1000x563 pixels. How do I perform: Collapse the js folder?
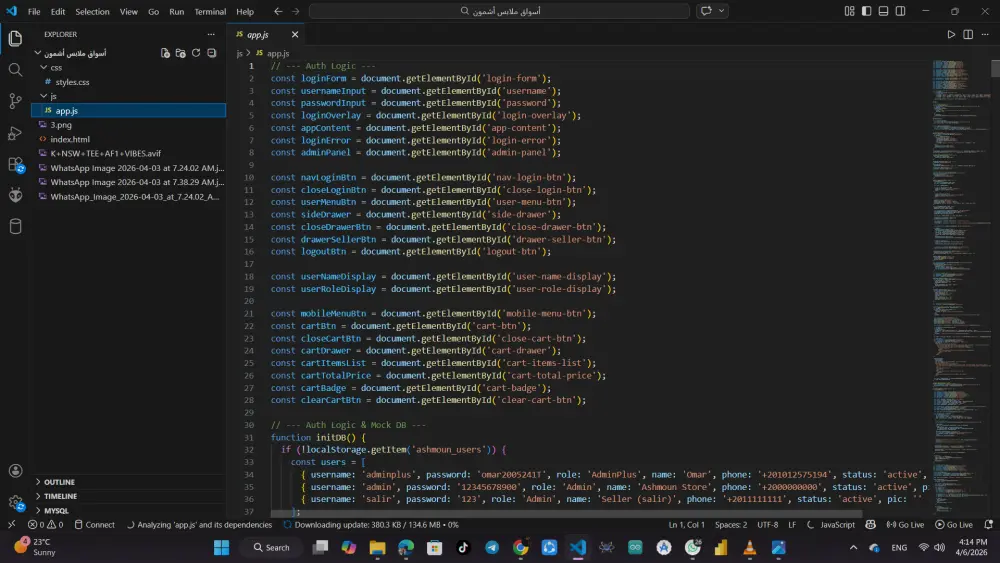click(128, 96)
